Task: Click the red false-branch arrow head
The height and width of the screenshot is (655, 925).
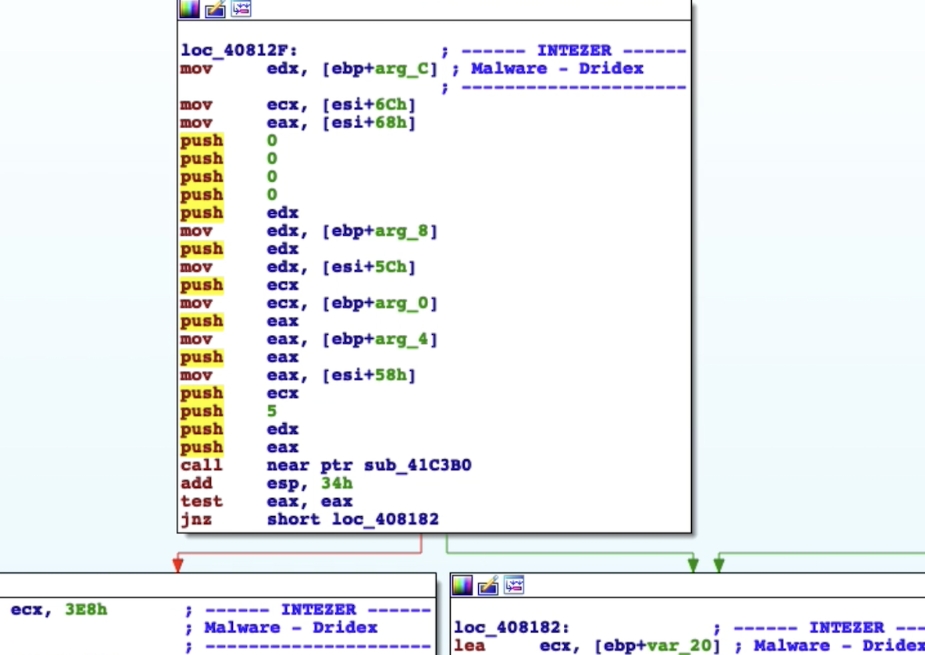Action: (178, 566)
